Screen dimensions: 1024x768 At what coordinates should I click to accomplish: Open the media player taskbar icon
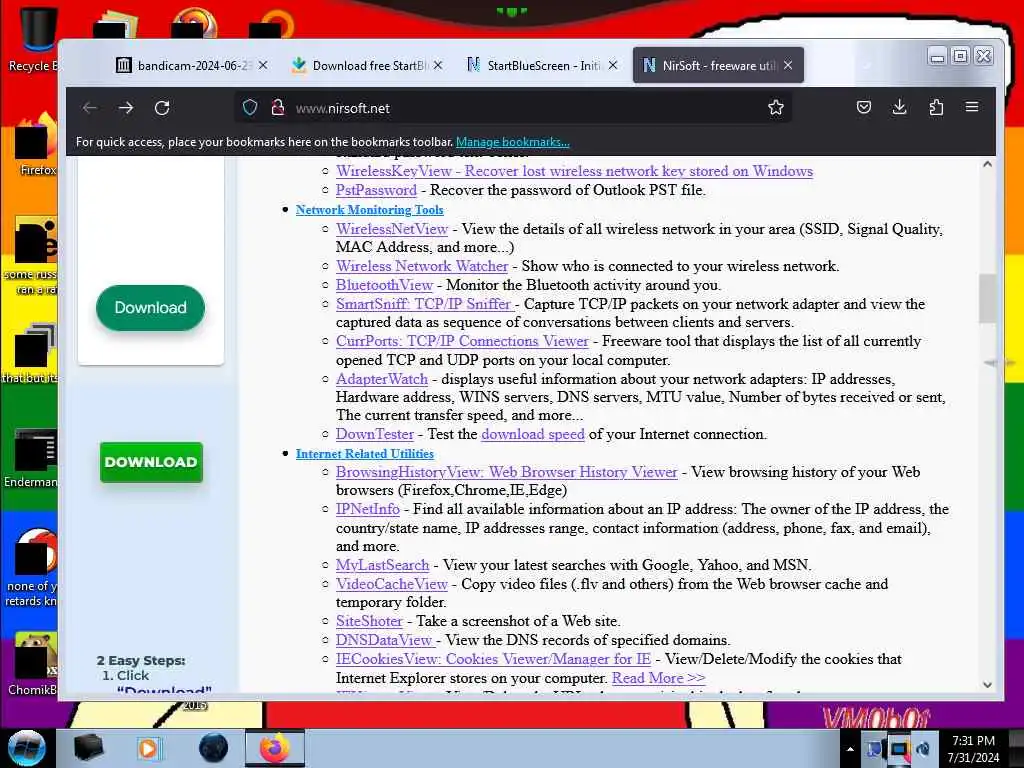[x=148, y=748]
